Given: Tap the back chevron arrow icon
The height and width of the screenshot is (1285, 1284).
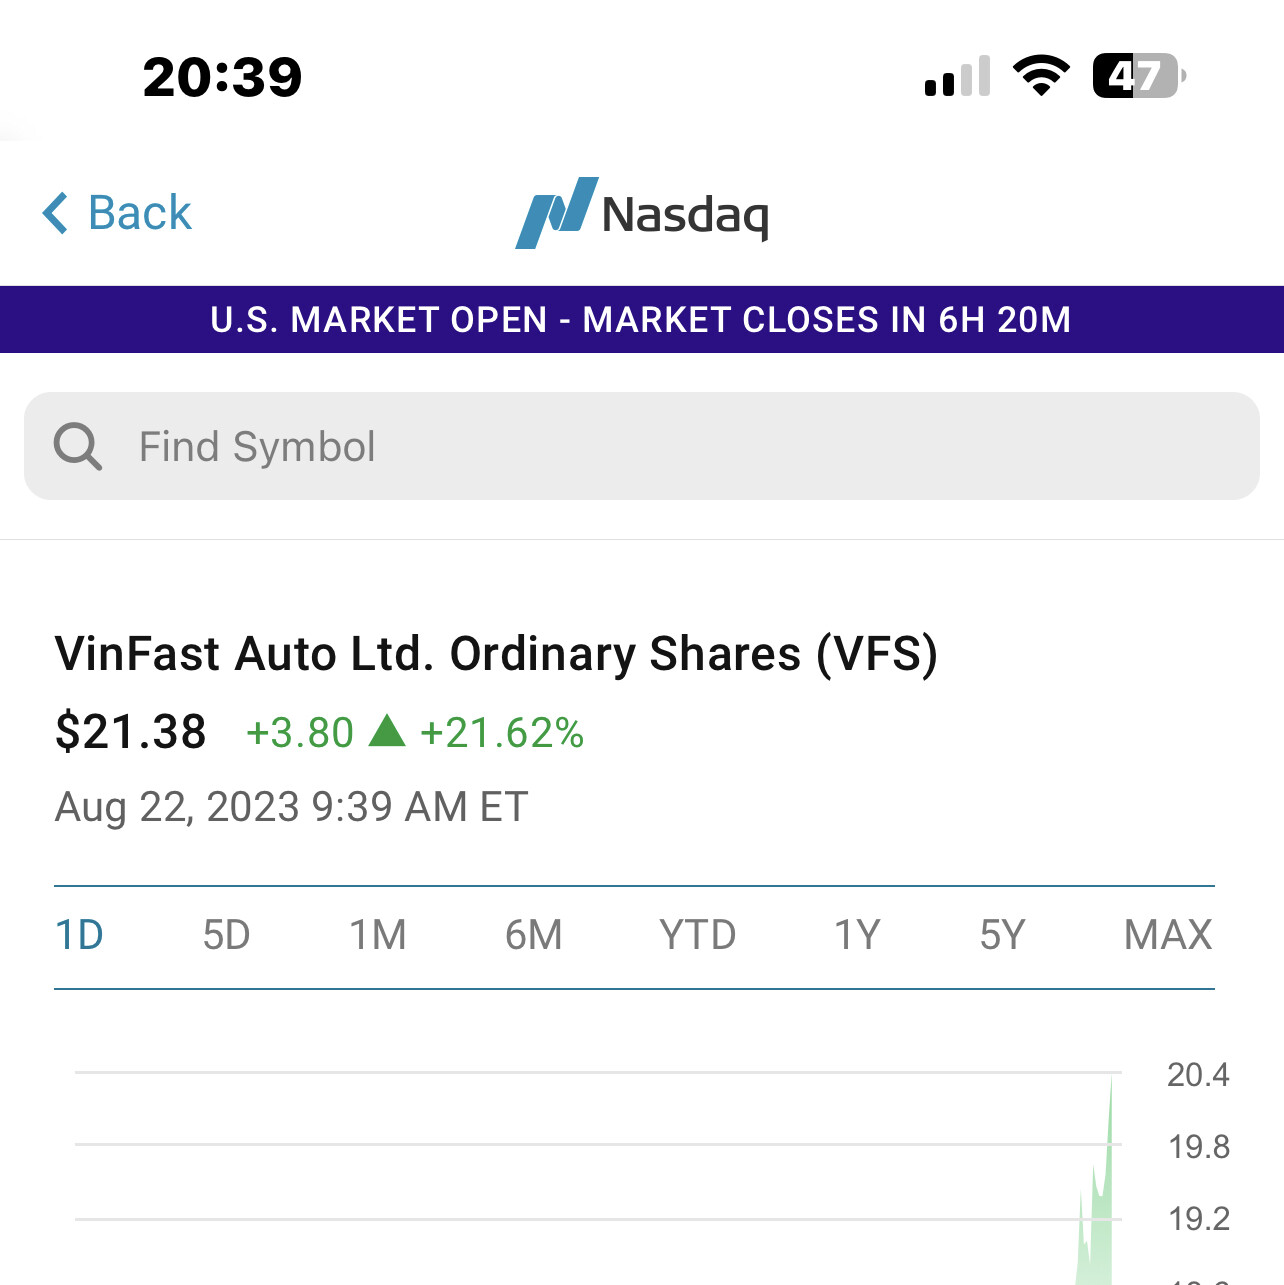Looking at the screenshot, I should 56,213.
